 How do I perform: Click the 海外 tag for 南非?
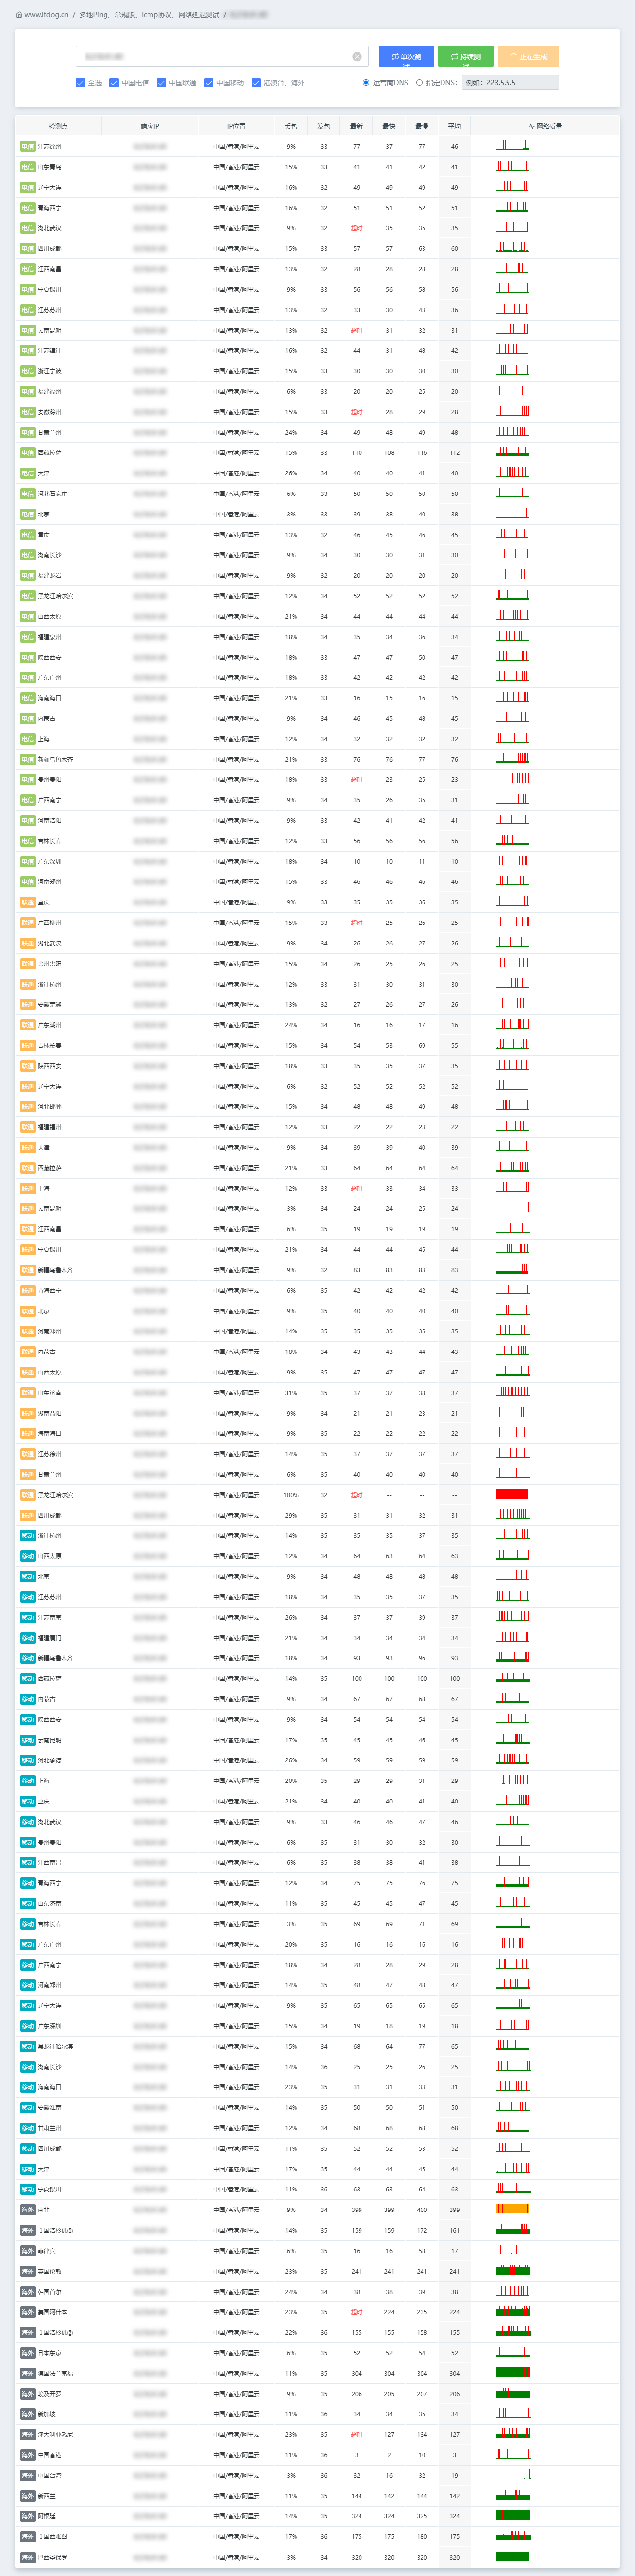tap(27, 2209)
